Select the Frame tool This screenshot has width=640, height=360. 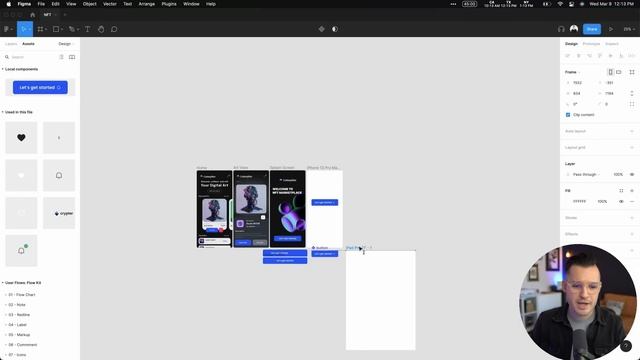(x=40, y=29)
